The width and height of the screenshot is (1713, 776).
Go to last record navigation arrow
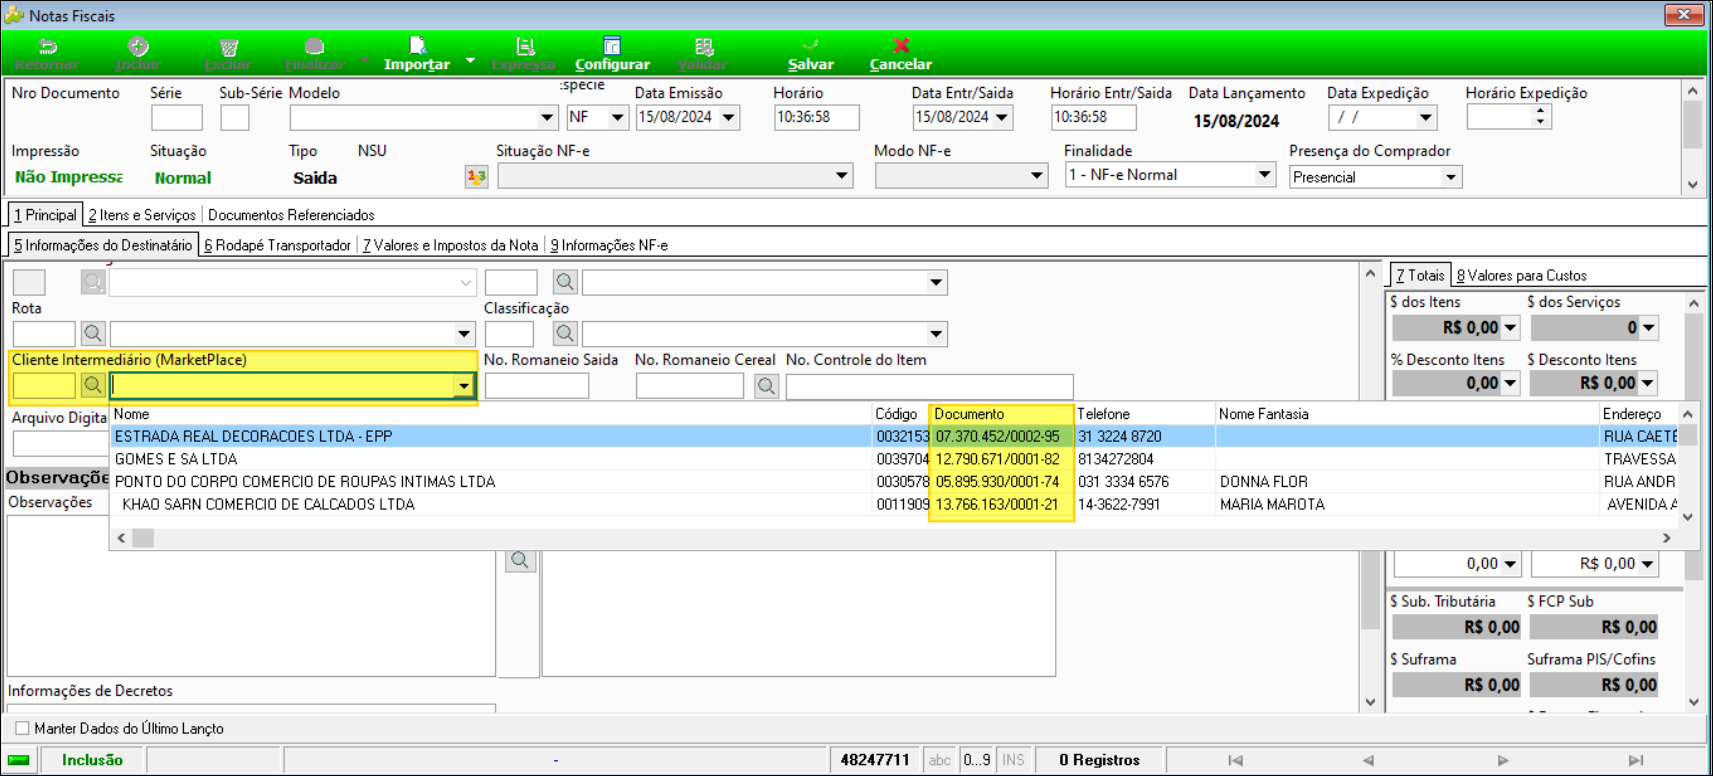[1636, 760]
